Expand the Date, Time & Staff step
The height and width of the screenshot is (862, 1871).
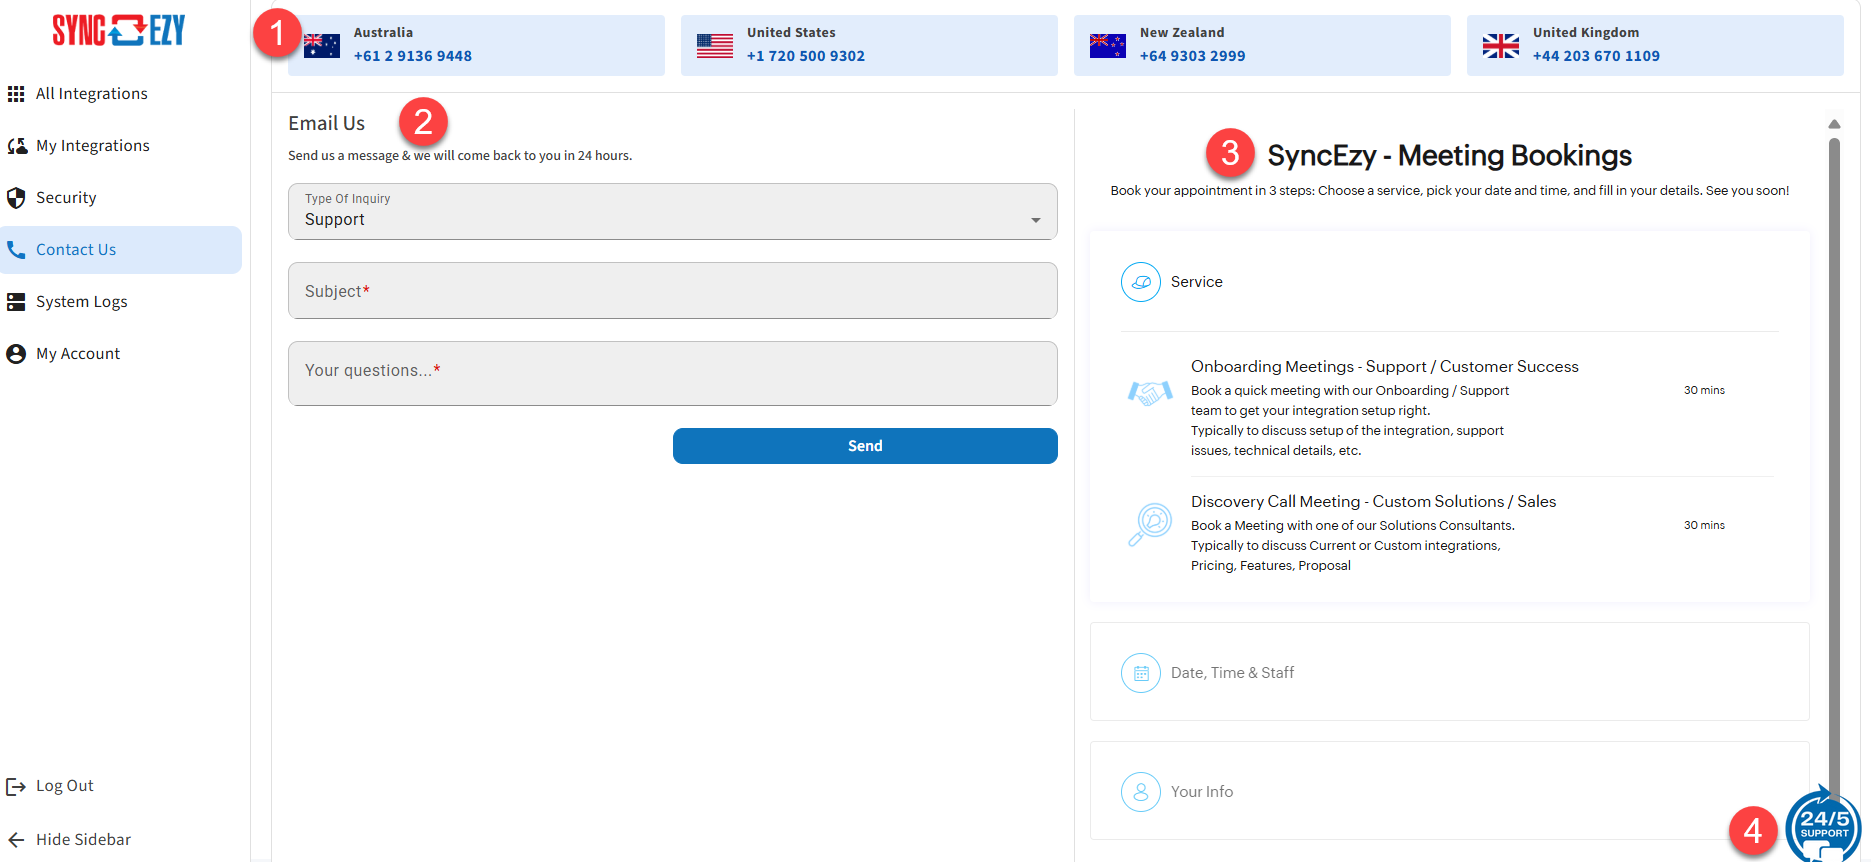coord(1449,672)
